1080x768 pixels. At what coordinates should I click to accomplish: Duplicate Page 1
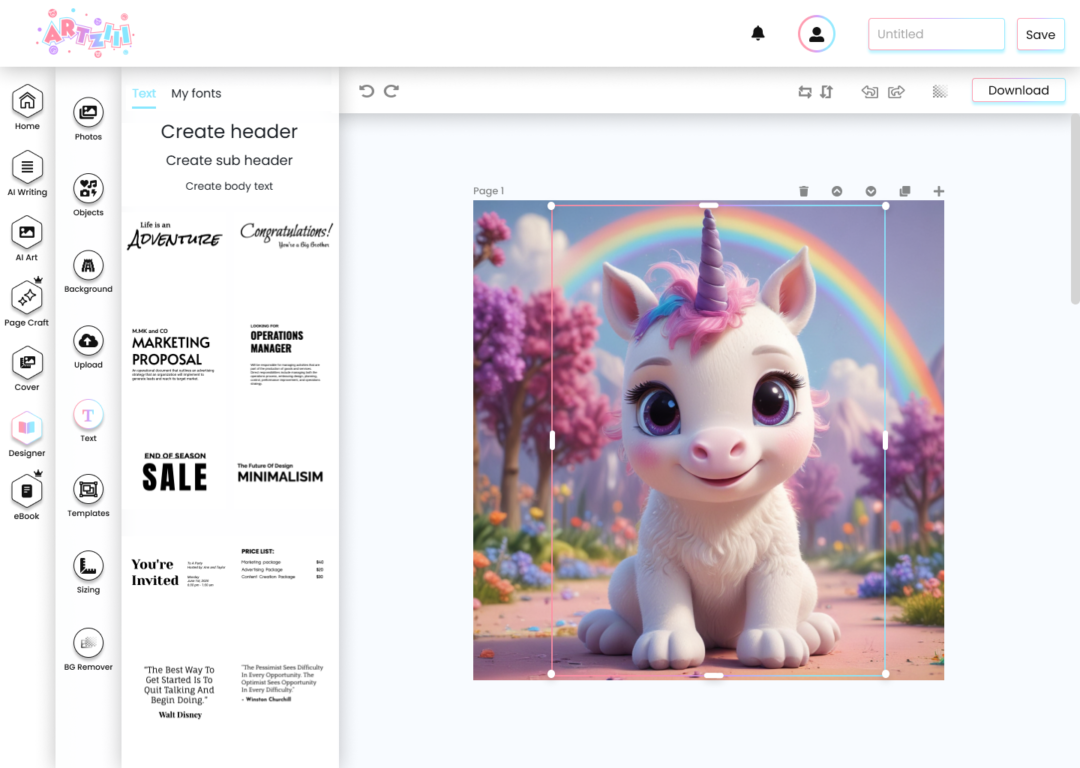904,191
